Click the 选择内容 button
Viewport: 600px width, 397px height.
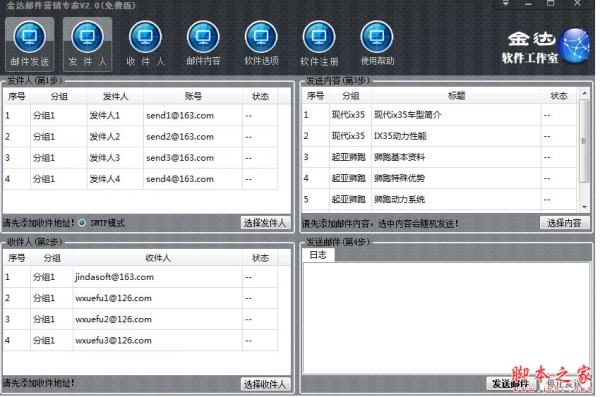pyautogui.click(x=564, y=222)
